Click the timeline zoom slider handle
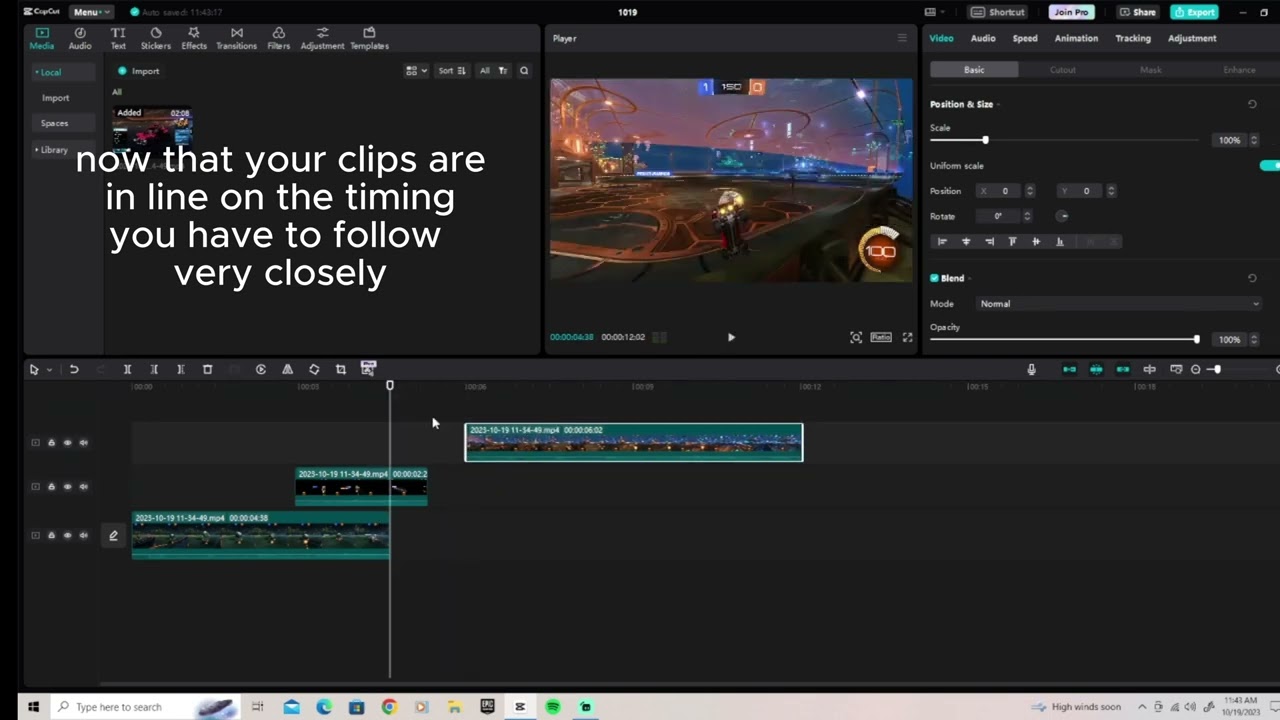This screenshot has width=1280, height=720. pos(1216,370)
